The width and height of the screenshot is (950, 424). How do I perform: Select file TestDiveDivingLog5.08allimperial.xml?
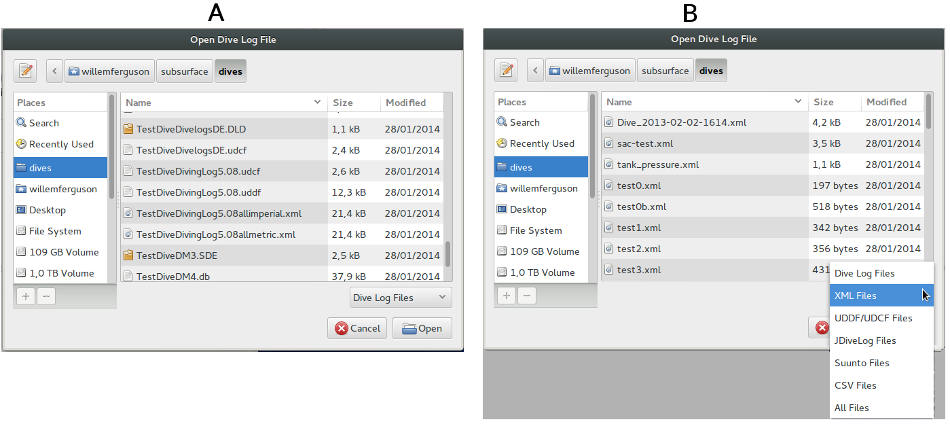[282, 213]
